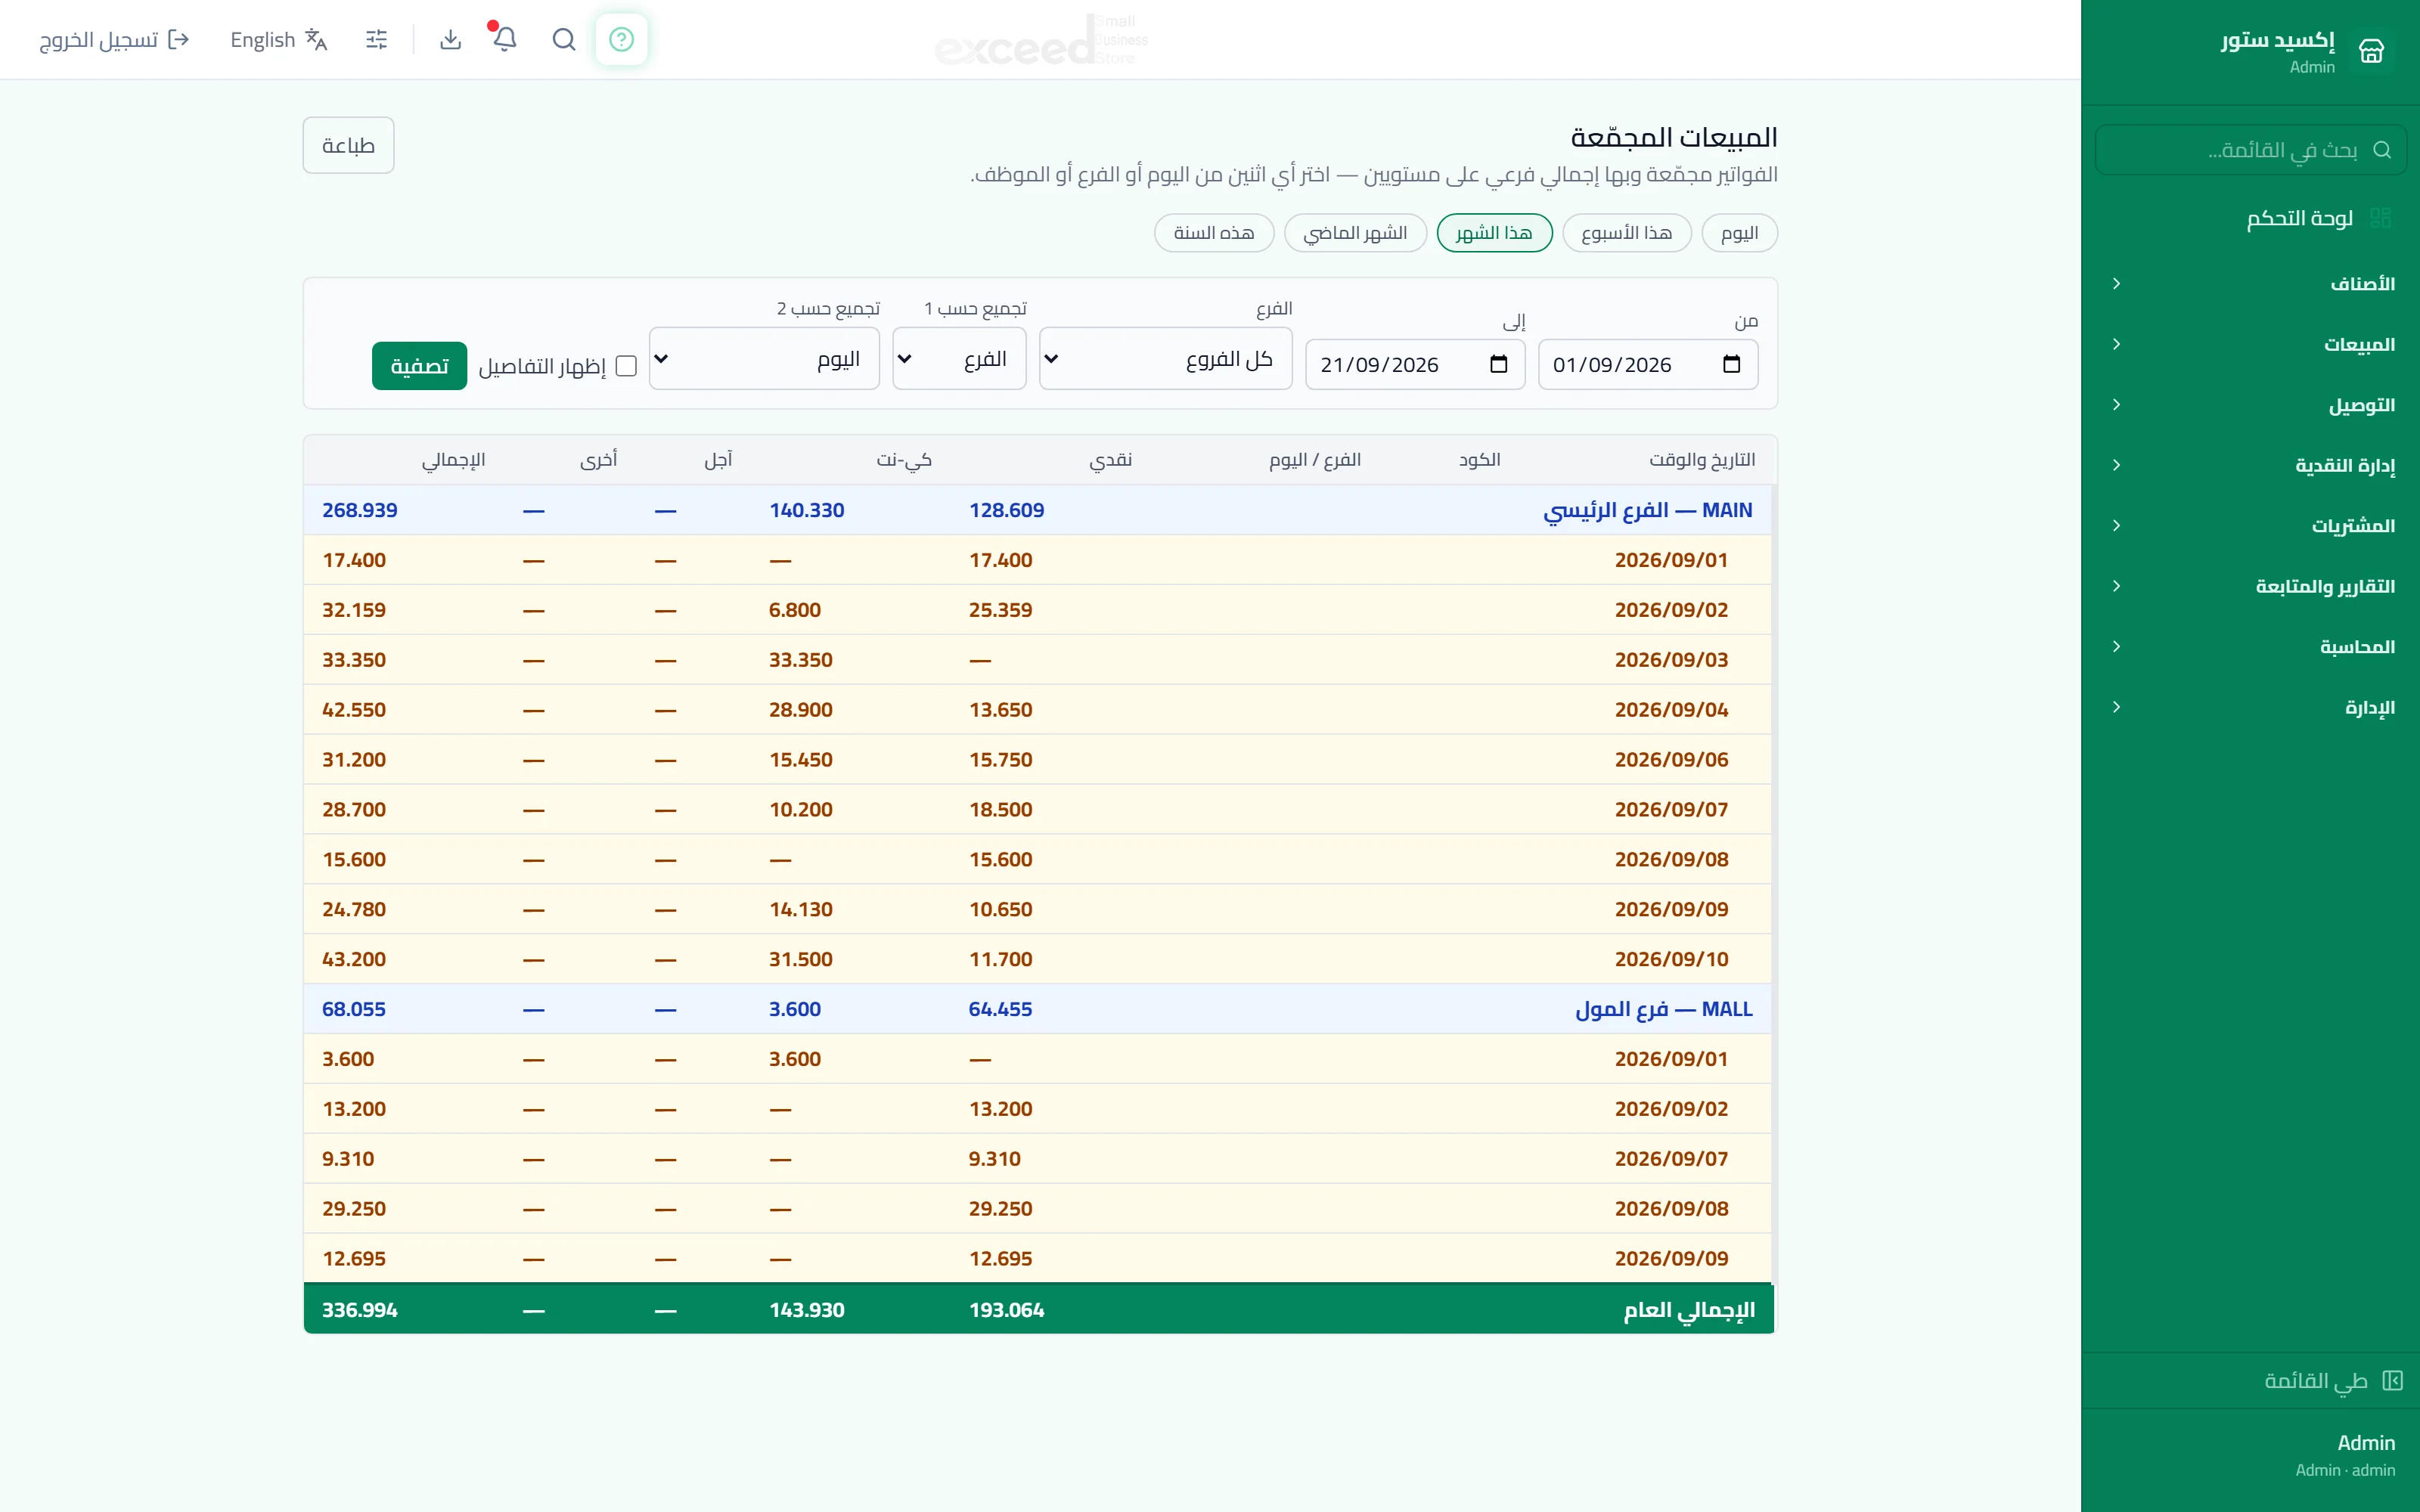Expand the المحاسبة menu
2420x1512 pixels.
point(2250,647)
